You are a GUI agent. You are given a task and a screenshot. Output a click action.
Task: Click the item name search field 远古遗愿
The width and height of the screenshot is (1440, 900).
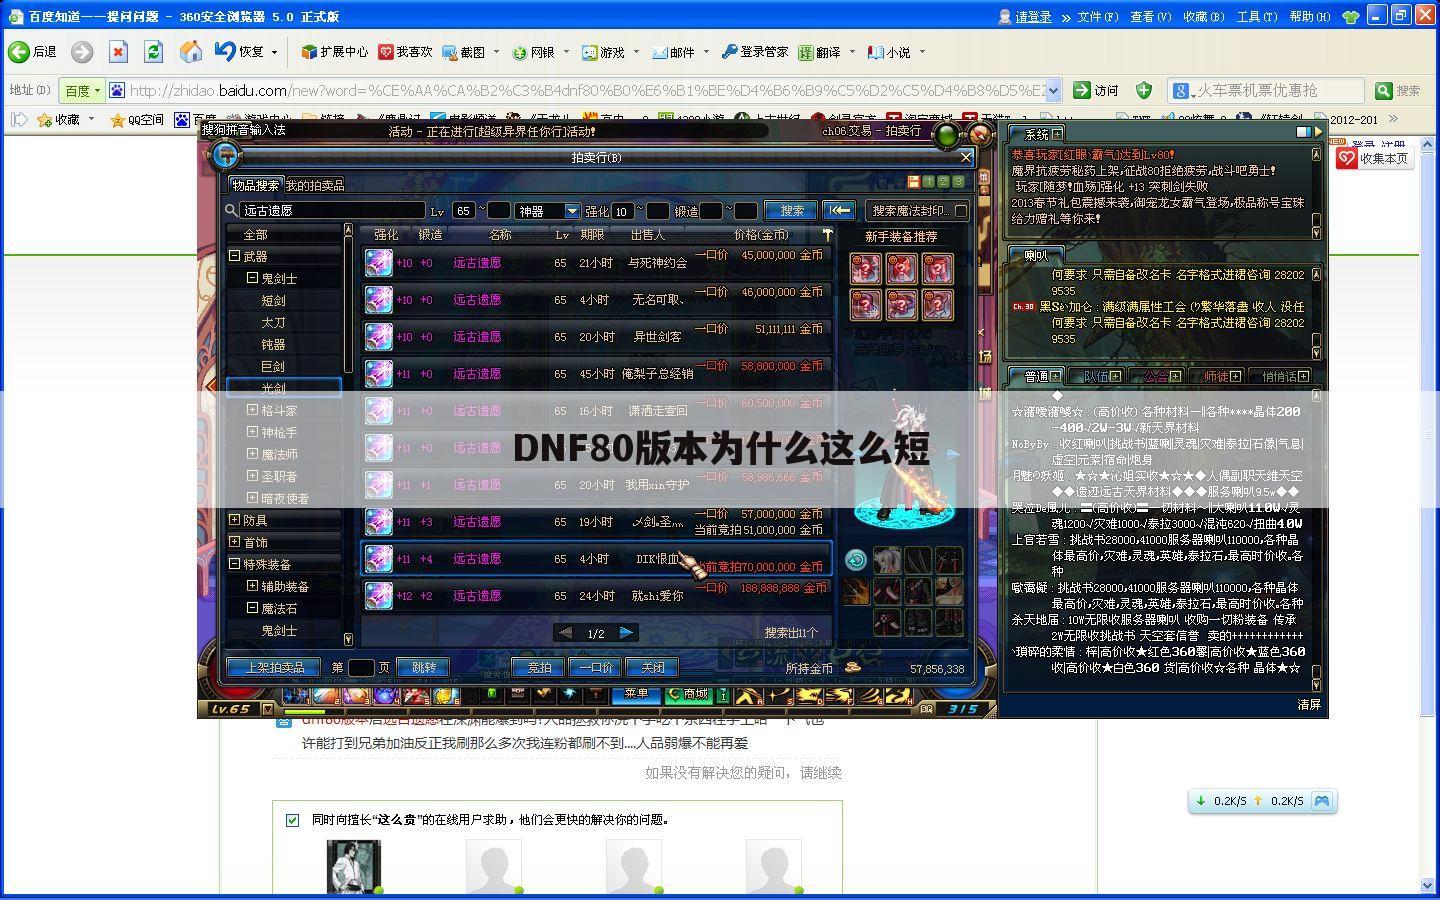tap(333, 211)
